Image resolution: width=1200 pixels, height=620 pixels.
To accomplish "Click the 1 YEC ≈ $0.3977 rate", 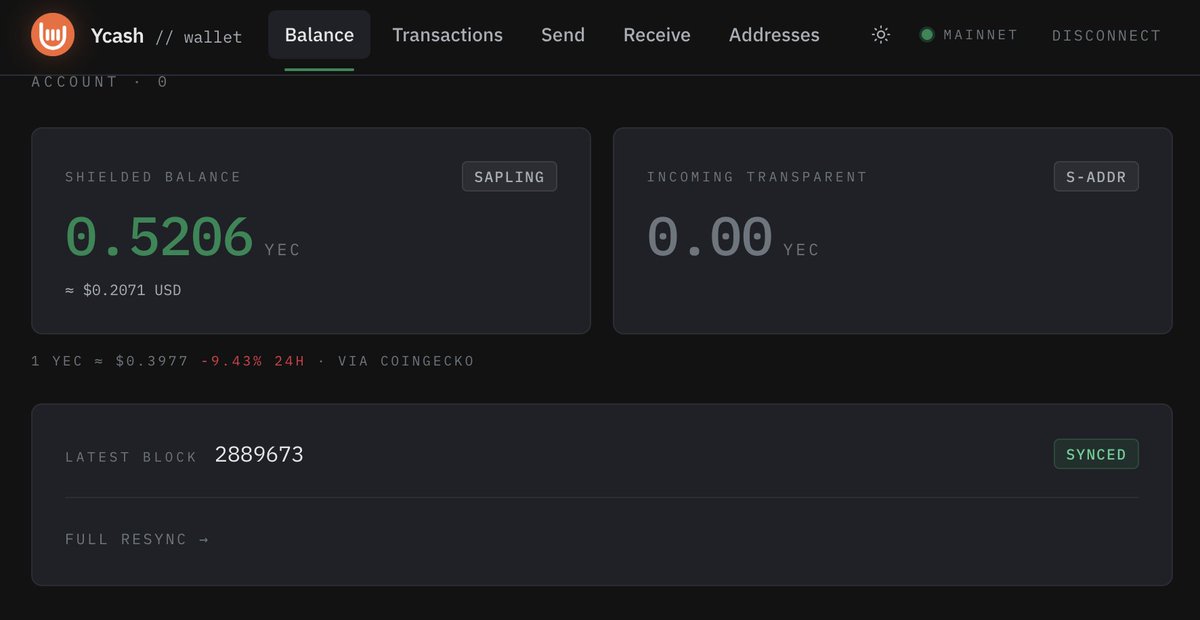I will pos(110,360).
